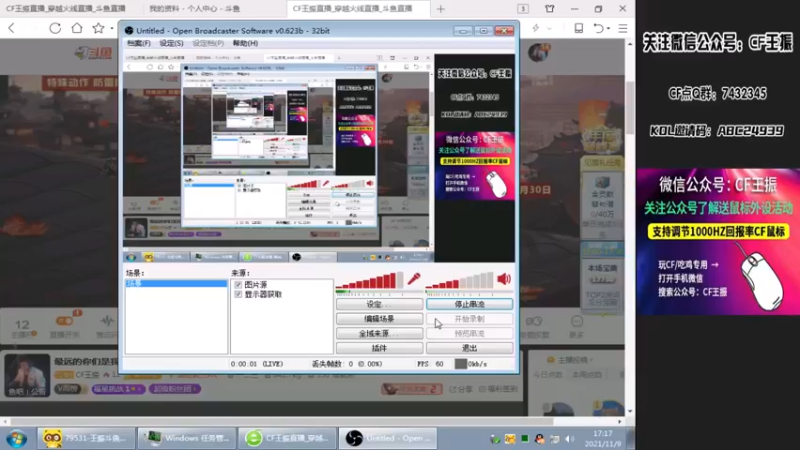Go to browser home page

[77, 28]
